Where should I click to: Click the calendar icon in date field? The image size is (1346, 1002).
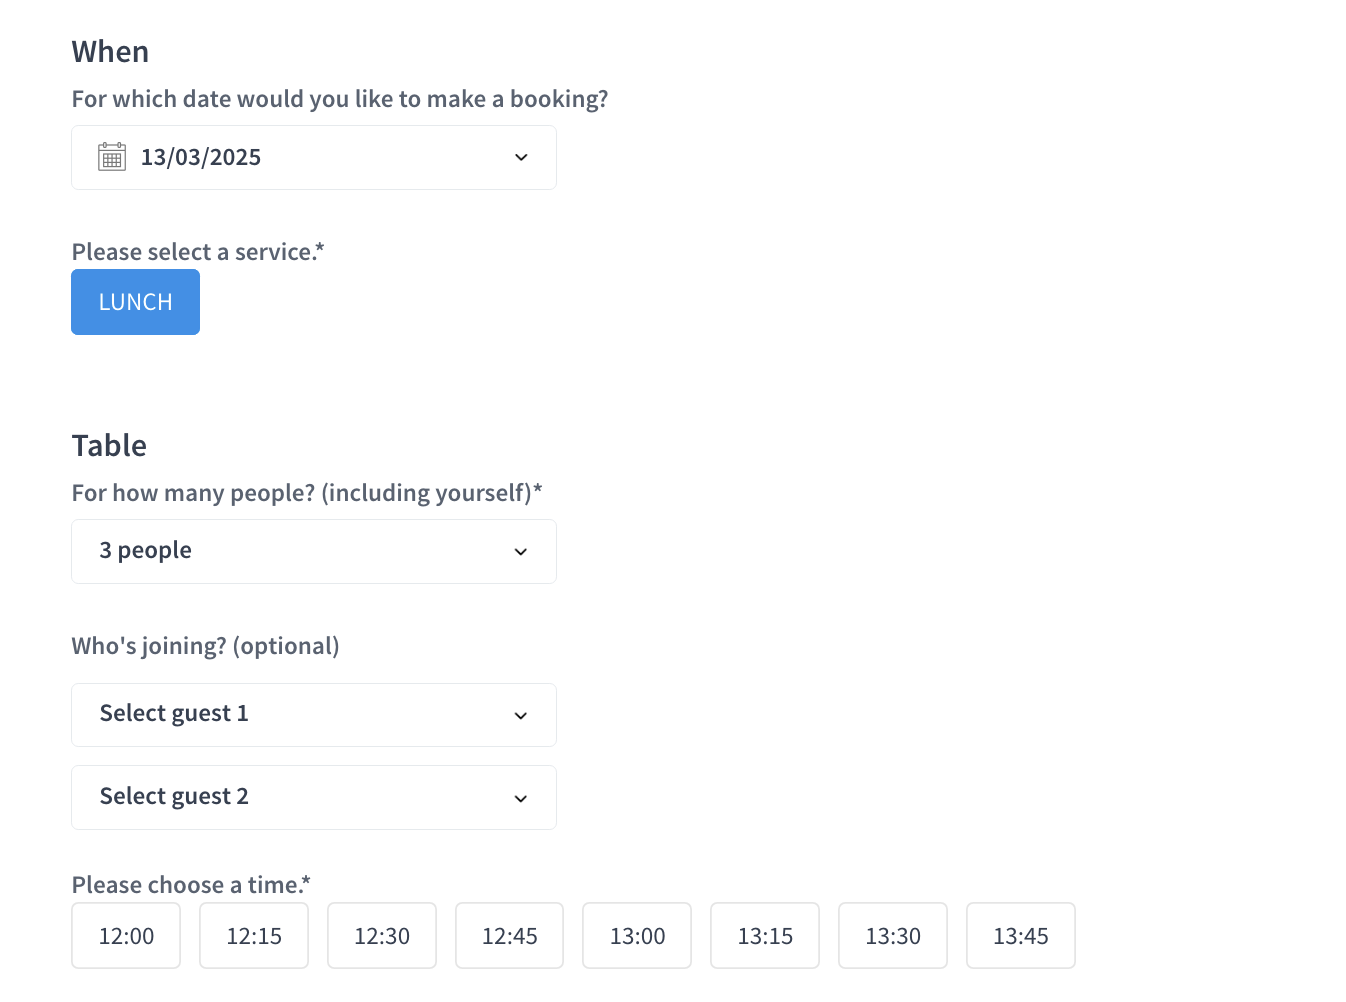(112, 157)
